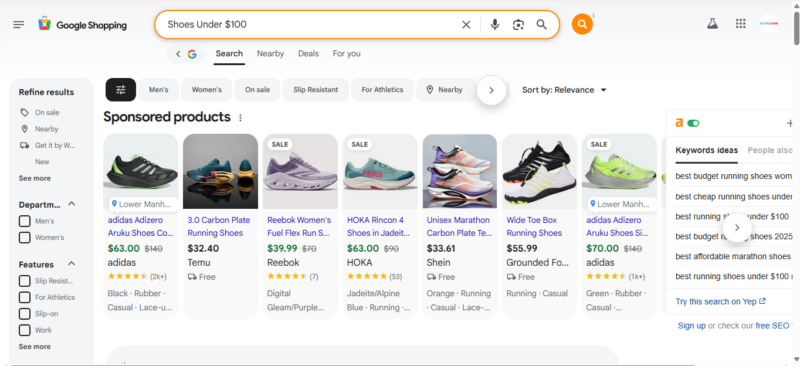Start voice search with microphone icon
Viewport: 800px width, 366px height.
494,25
